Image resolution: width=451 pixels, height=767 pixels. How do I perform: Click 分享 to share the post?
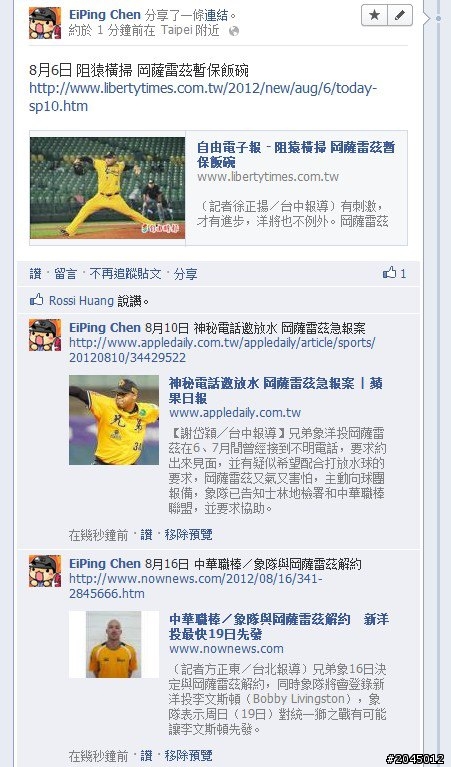[x=185, y=274]
